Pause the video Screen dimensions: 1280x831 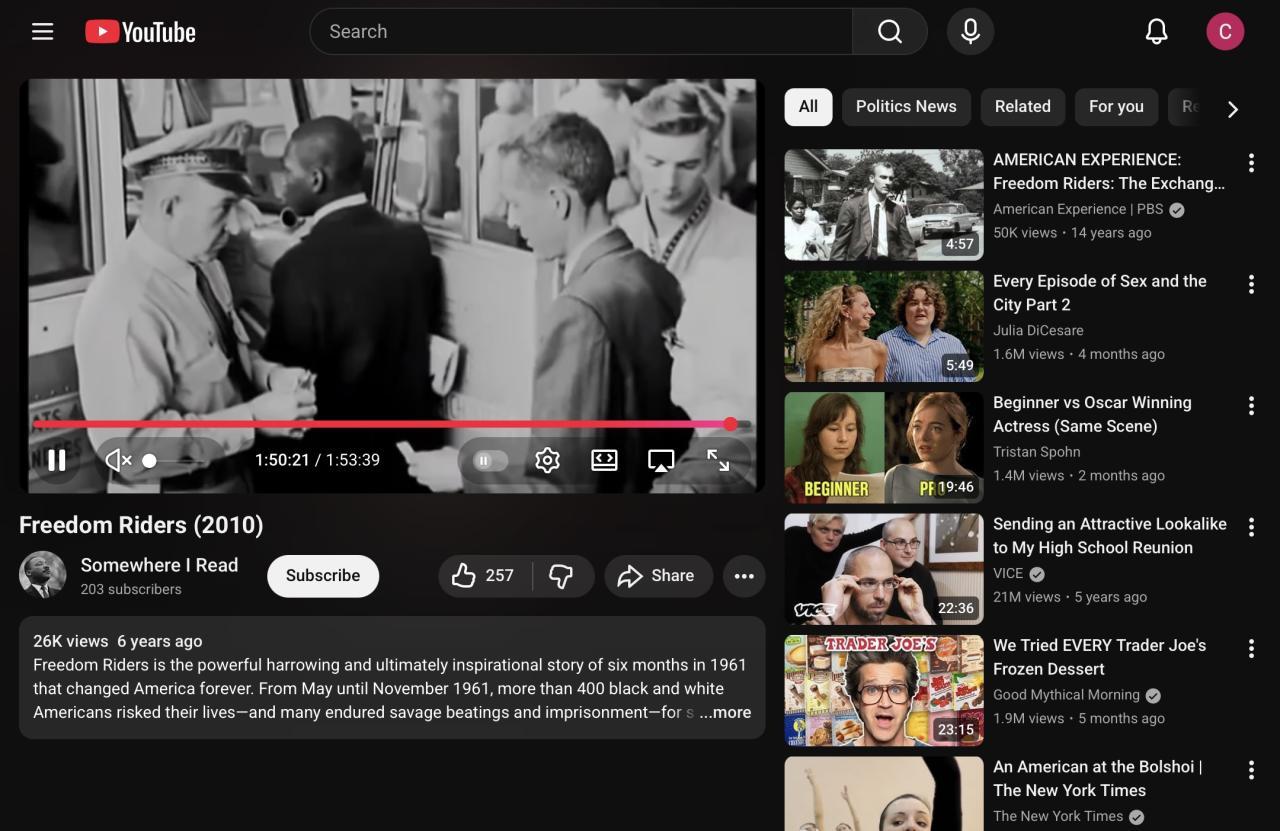(57, 460)
